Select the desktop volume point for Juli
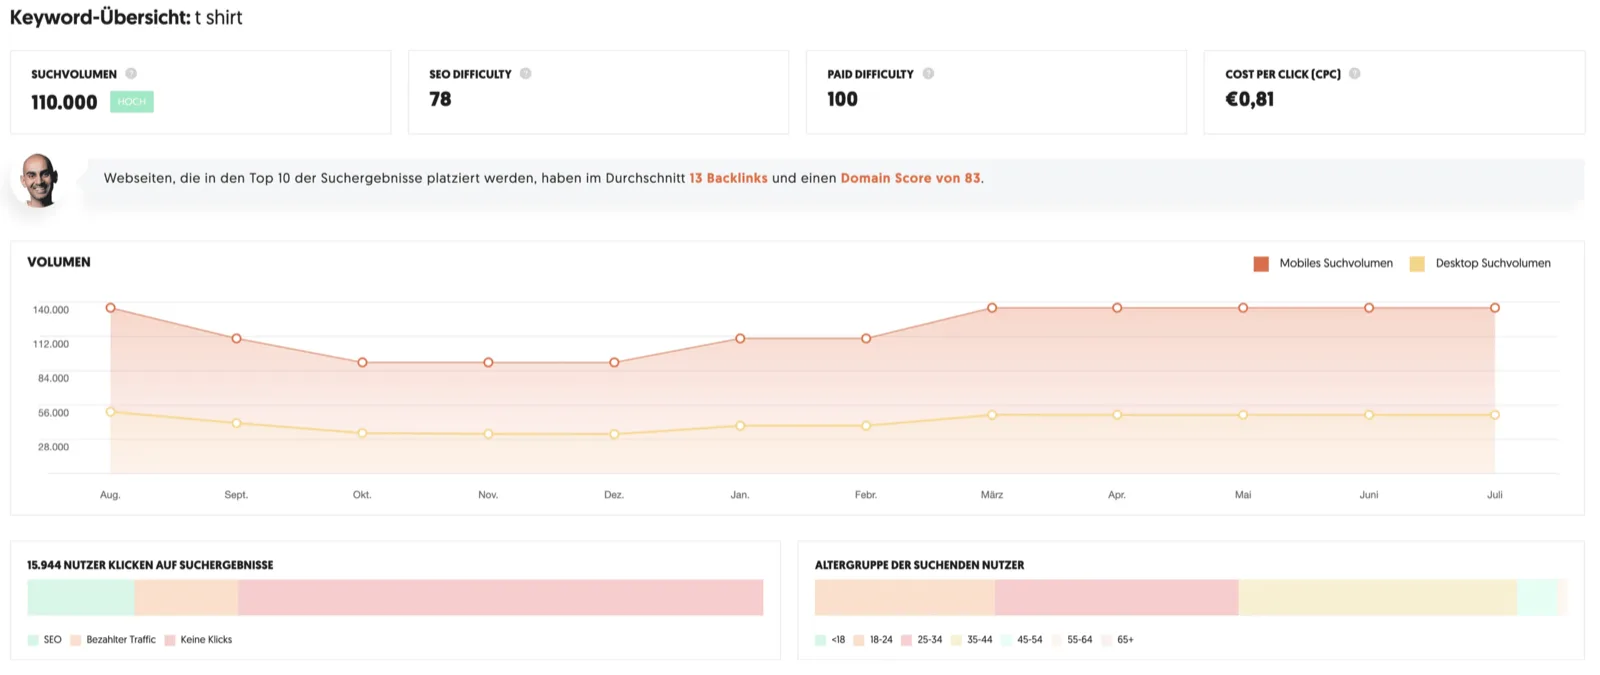 pos(1495,414)
